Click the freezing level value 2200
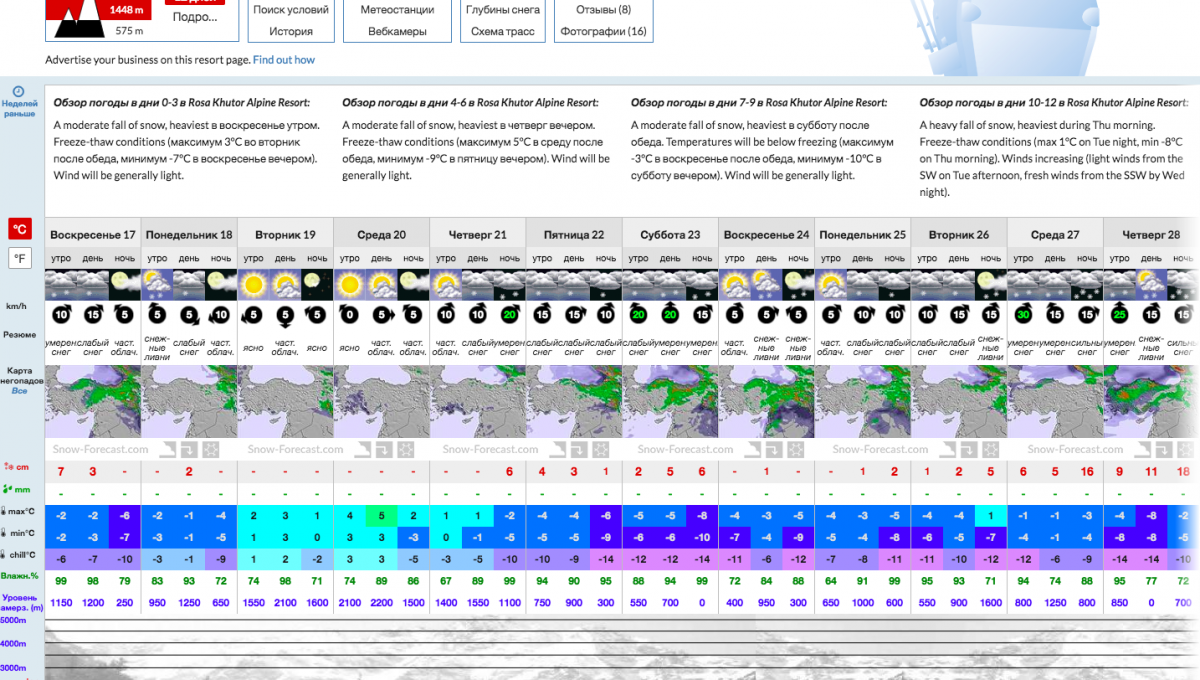 [381, 603]
